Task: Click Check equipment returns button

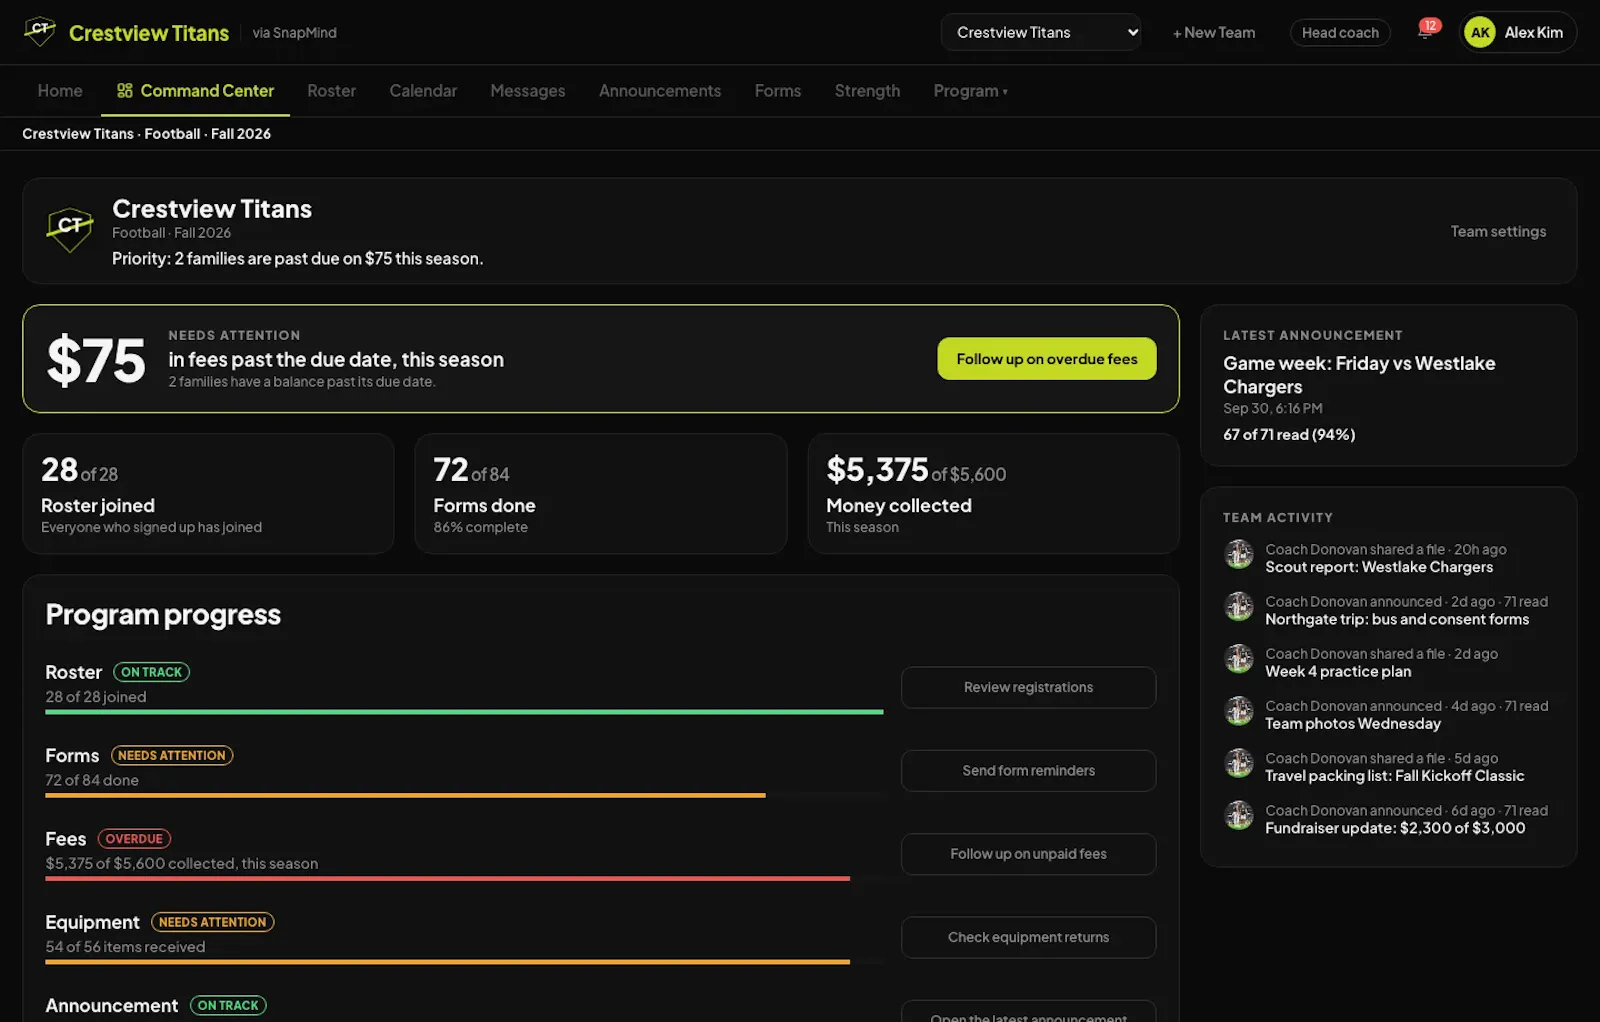Action: pos(1028,937)
